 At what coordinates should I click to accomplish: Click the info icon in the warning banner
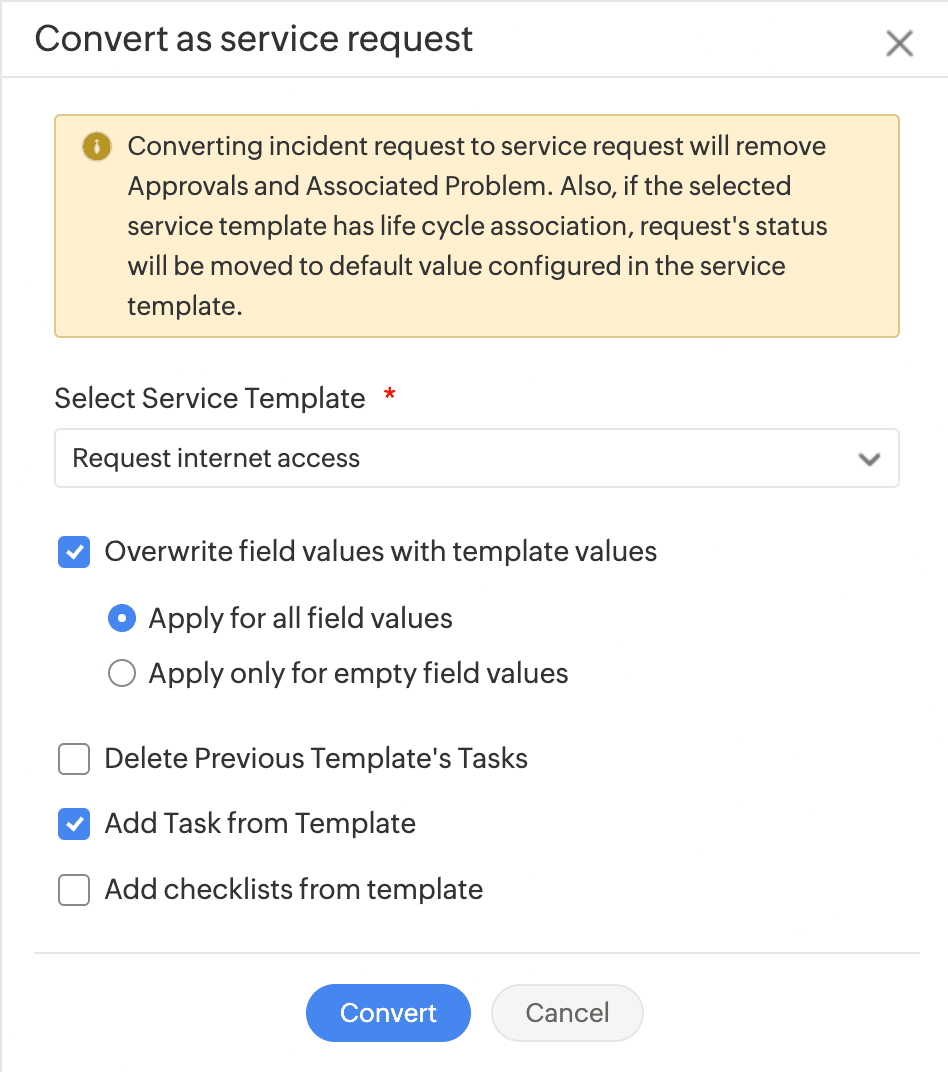96,147
